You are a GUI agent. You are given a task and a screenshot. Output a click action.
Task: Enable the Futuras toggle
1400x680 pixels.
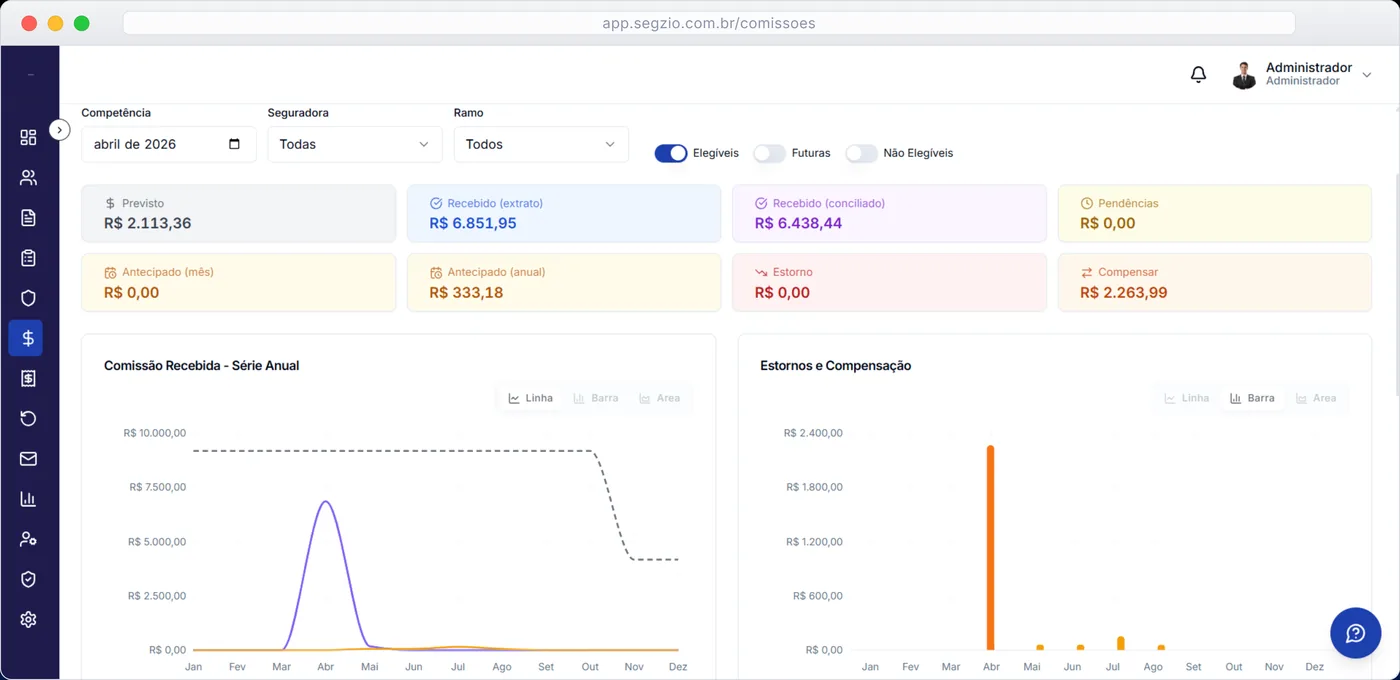click(x=769, y=153)
